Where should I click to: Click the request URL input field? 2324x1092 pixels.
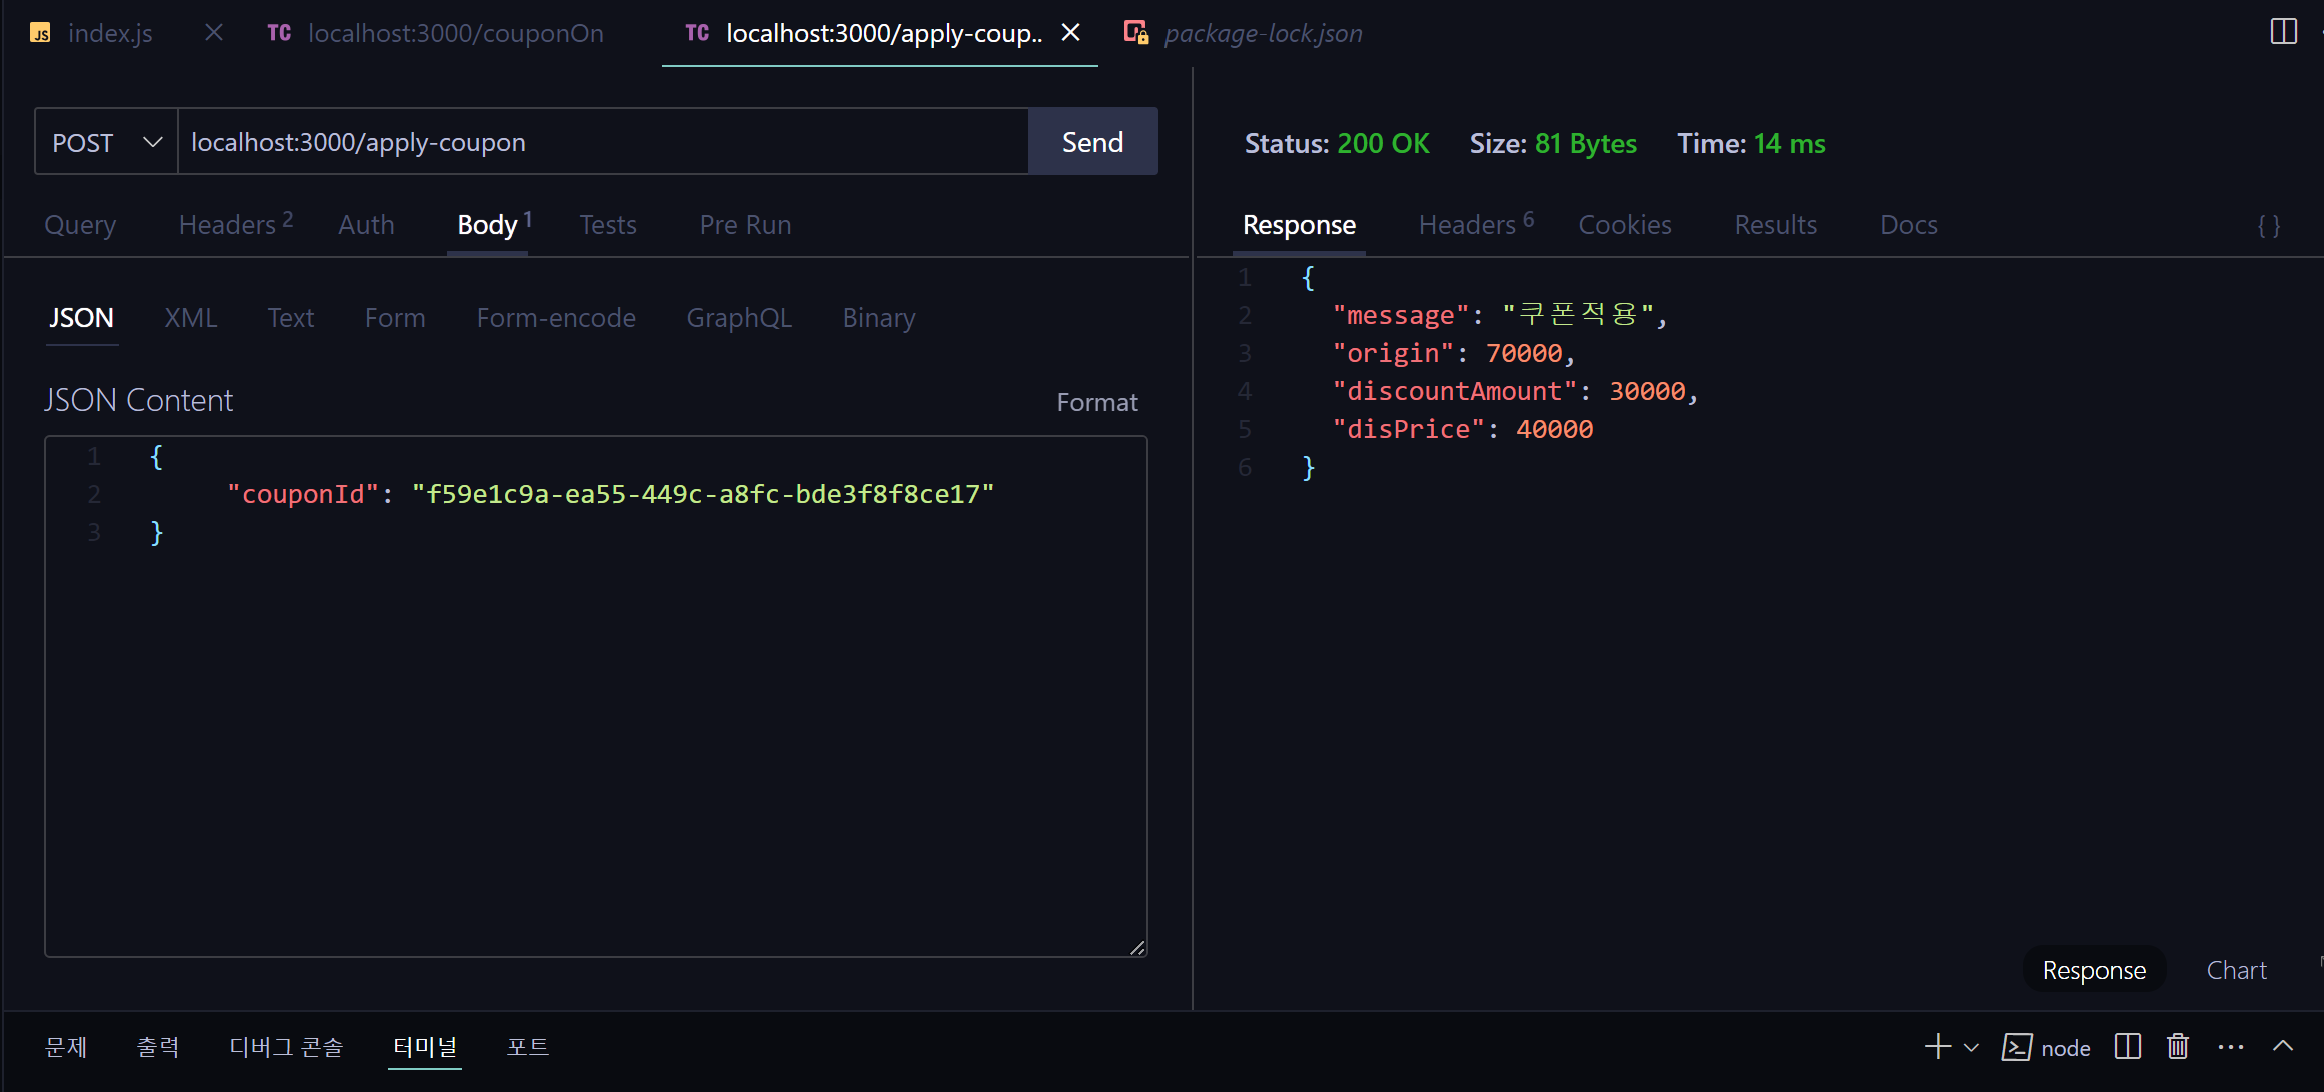click(602, 142)
